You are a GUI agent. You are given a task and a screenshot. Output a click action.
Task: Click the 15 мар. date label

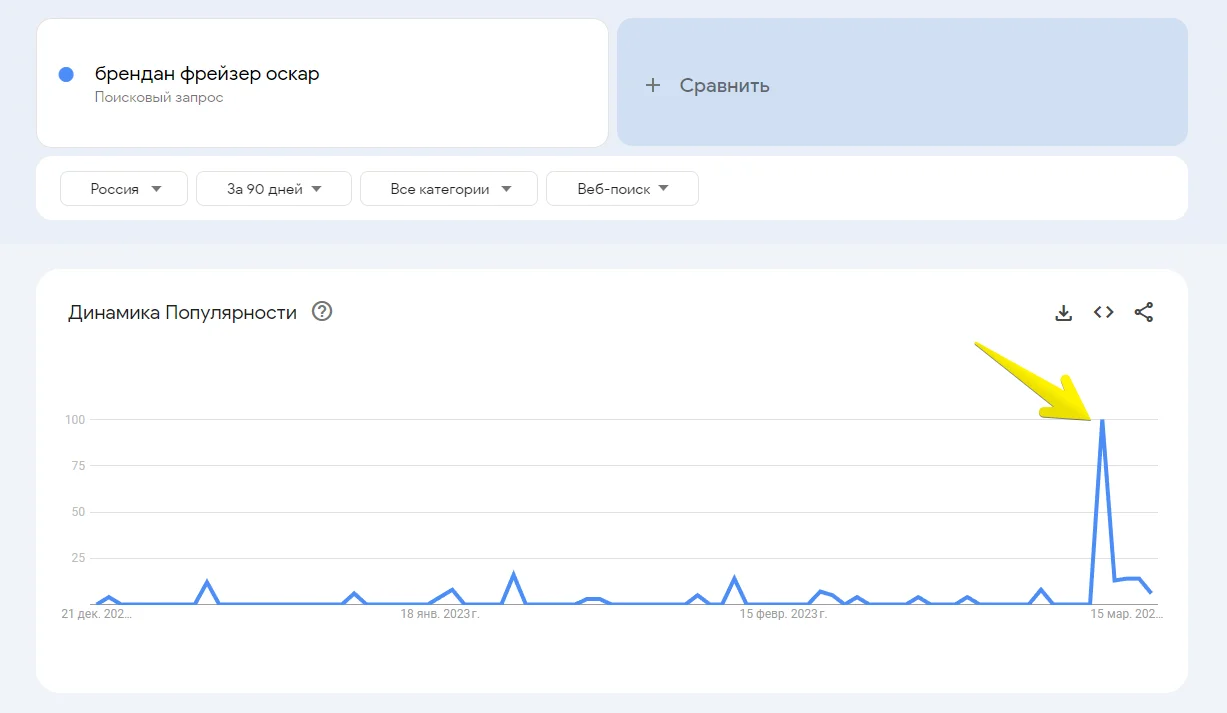tap(1126, 614)
